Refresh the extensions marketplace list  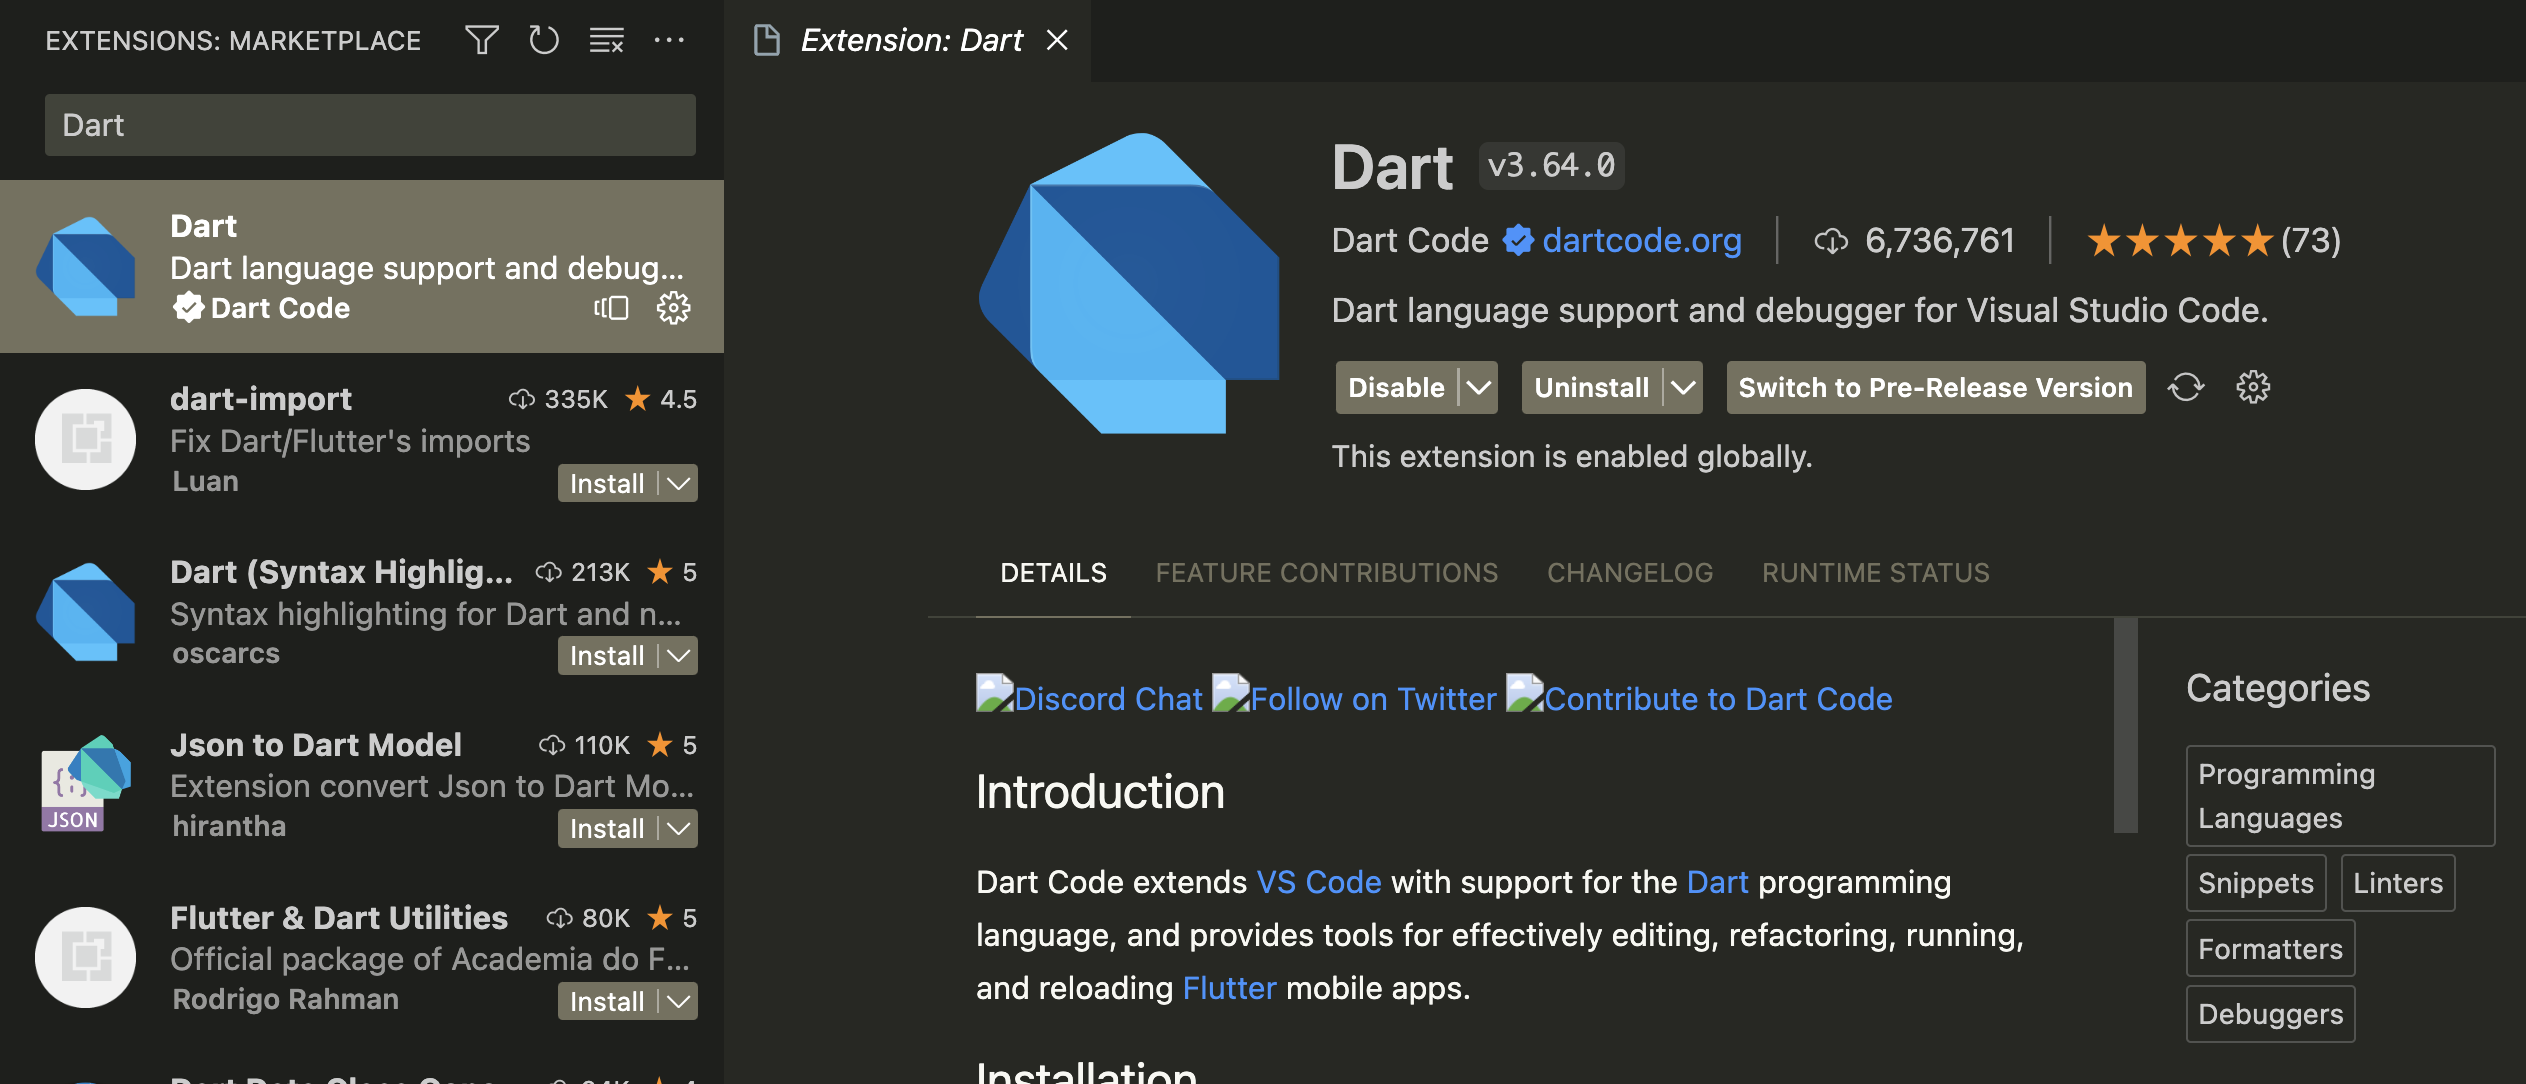coord(544,40)
